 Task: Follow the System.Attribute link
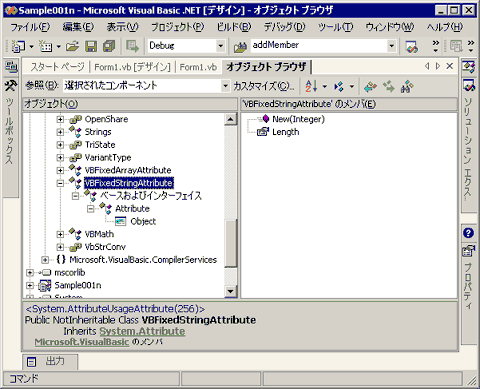point(142,331)
